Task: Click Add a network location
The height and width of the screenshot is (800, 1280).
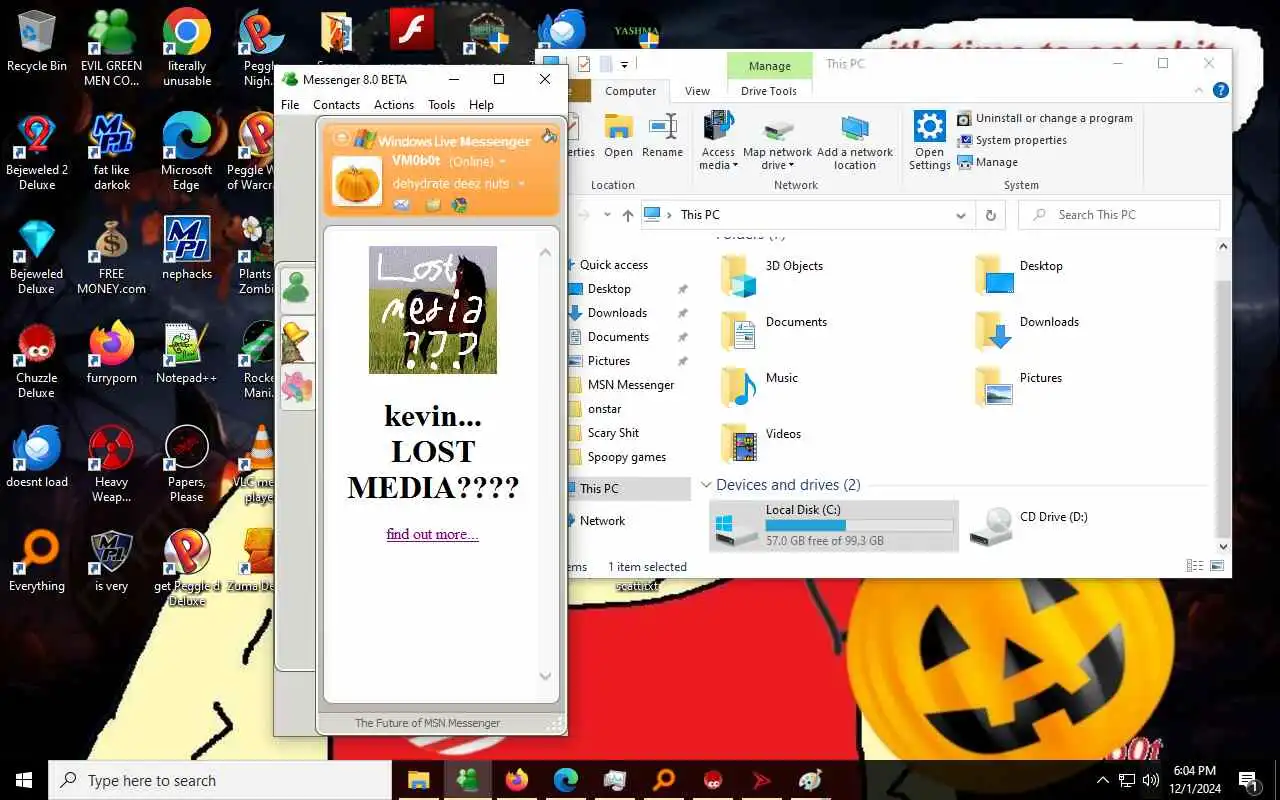Action: point(855,140)
